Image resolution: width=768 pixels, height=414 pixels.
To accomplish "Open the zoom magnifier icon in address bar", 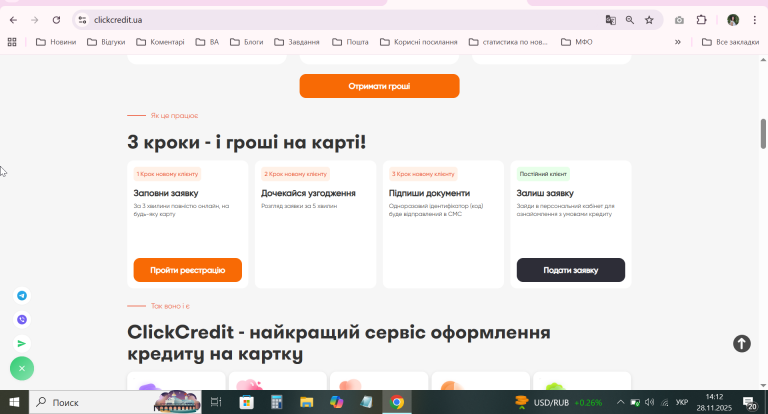I will point(630,20).
